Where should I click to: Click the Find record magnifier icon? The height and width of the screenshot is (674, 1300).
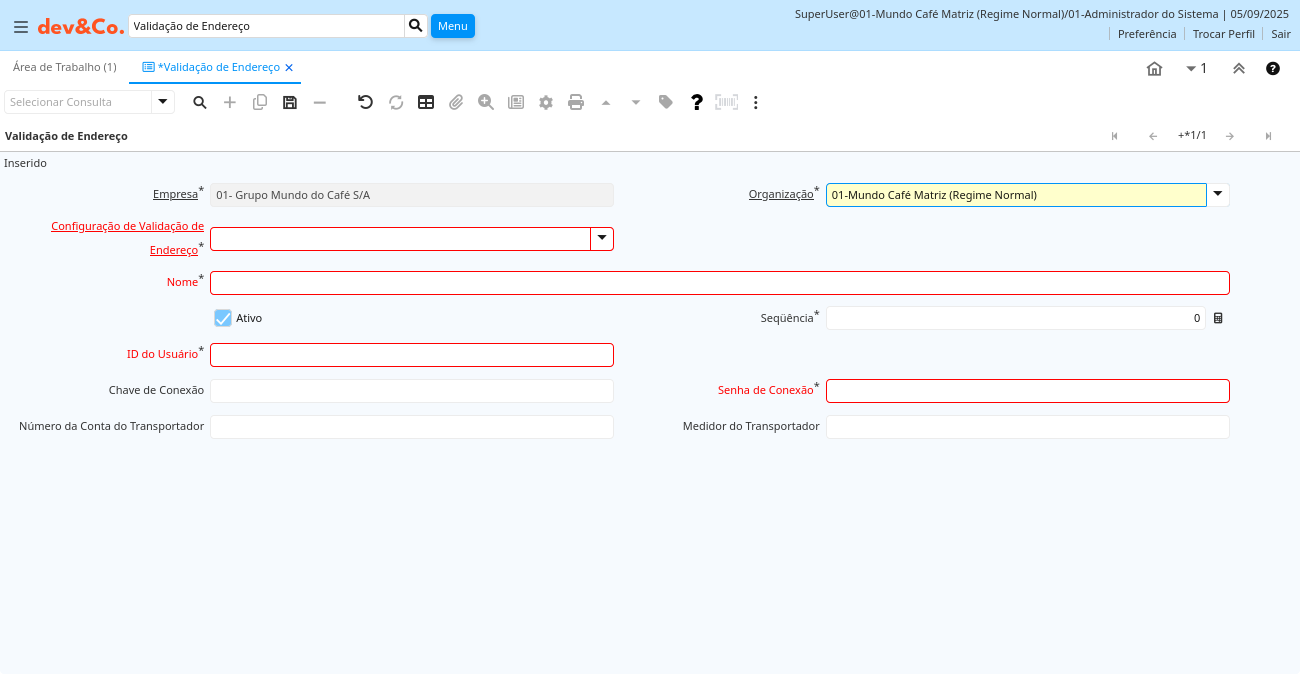[200, 102]
